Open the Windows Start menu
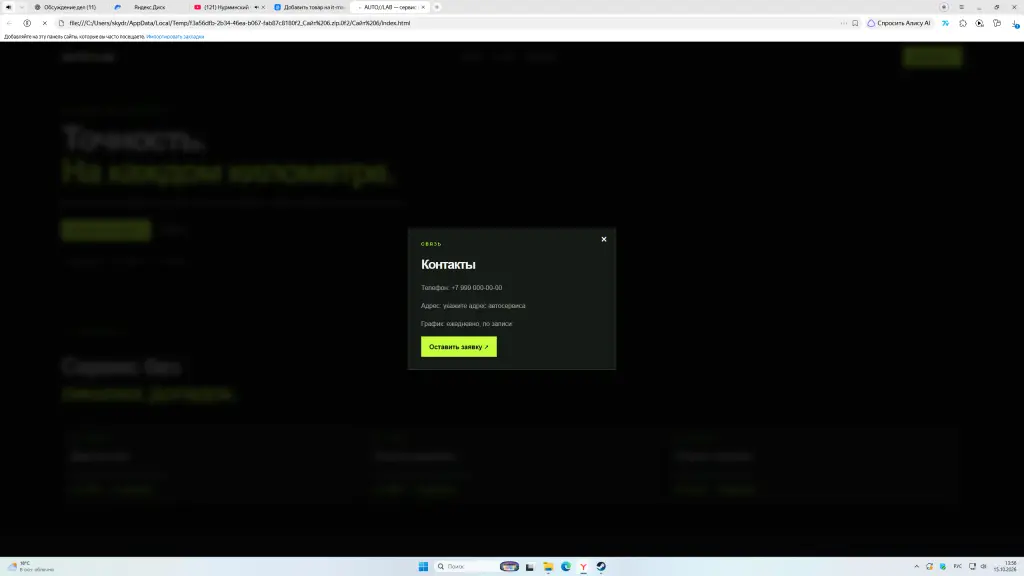 click(423, 566)
